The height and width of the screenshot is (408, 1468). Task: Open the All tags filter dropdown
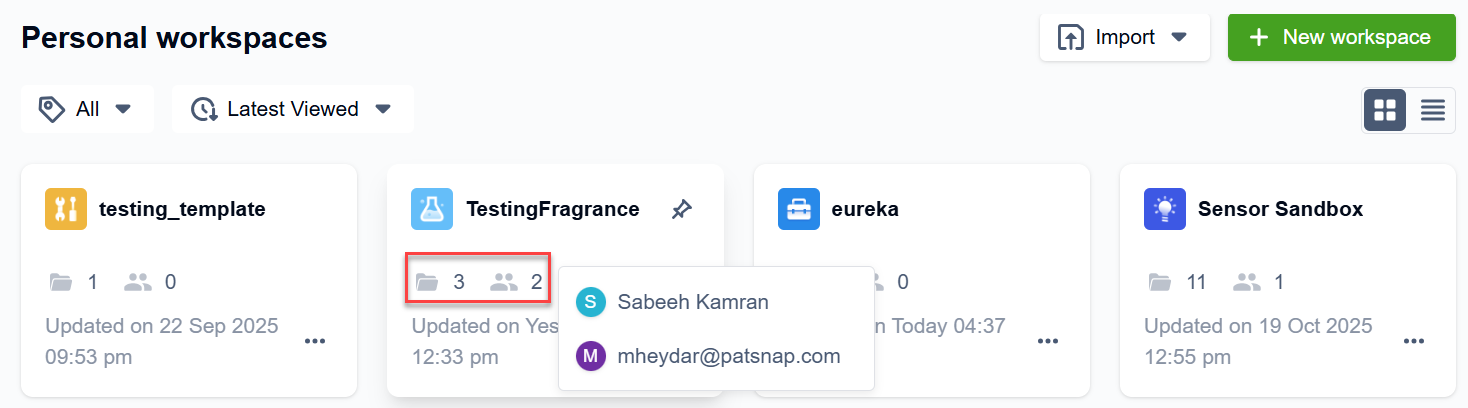pyautogui.click(x=87, y=109)
